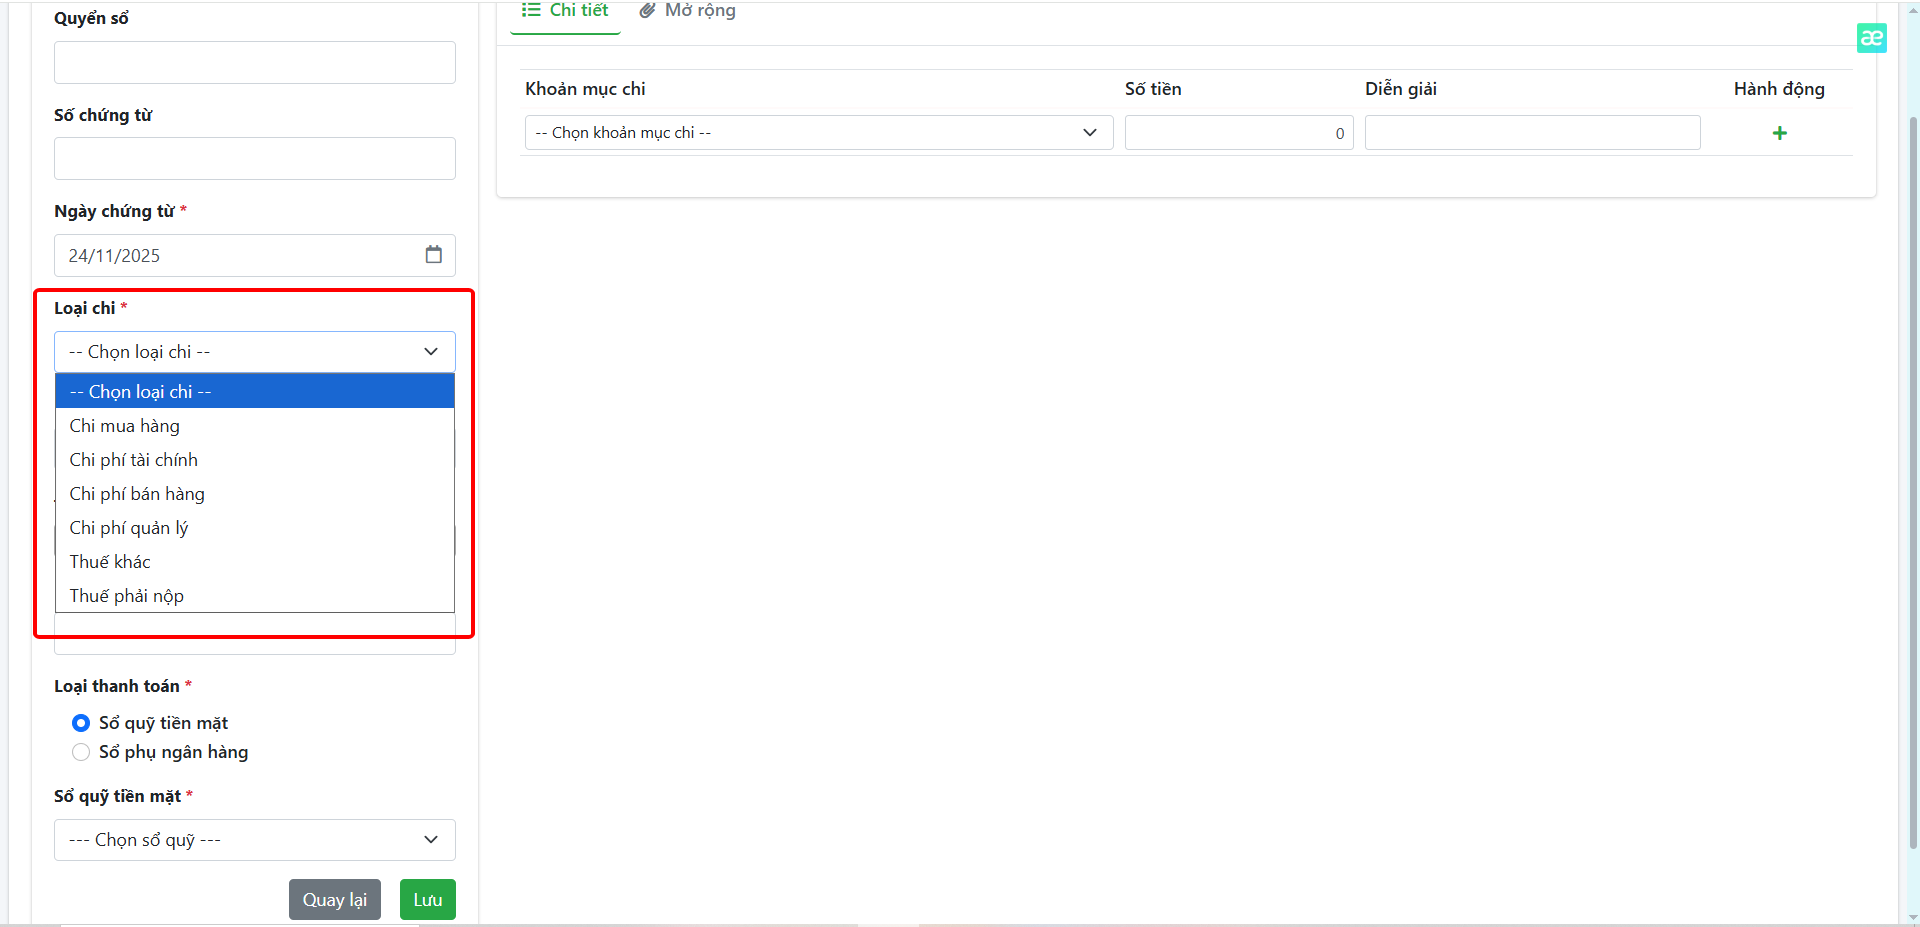Screen dimensions: 1920x927
Task: Click the Số tiền amount field
Action: click(1238, 133)
